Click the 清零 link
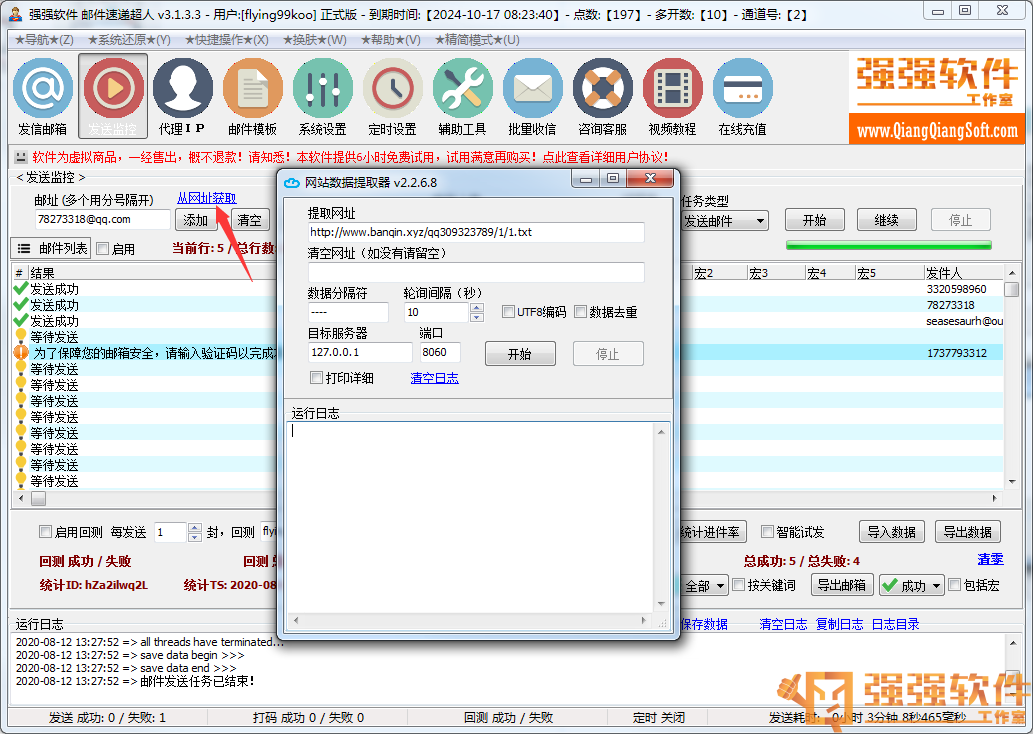This screenshot has width=1033, height=734. click(990, 559)
